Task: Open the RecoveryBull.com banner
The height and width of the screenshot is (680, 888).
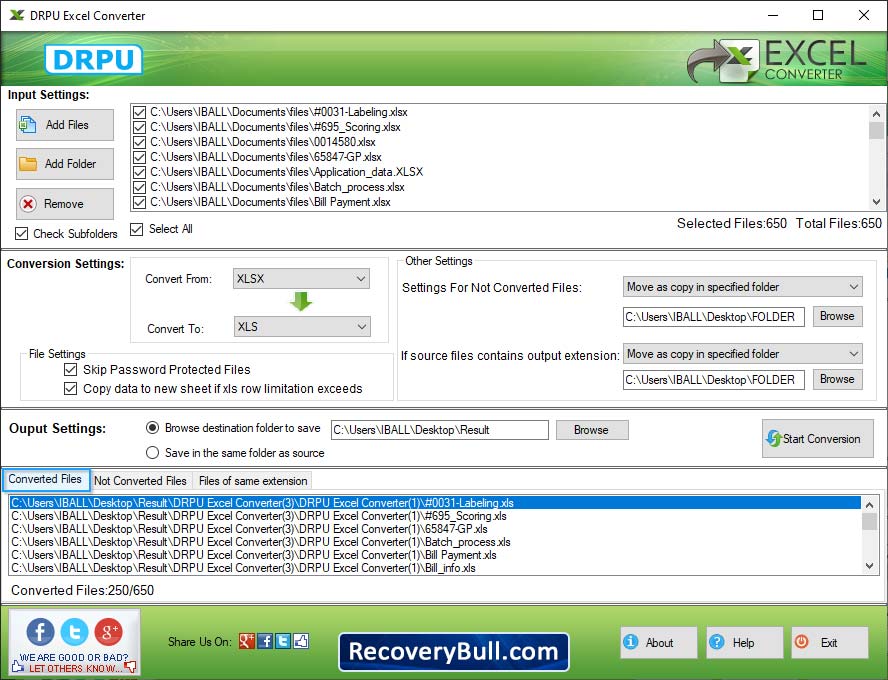Action: tap(454, 652)
